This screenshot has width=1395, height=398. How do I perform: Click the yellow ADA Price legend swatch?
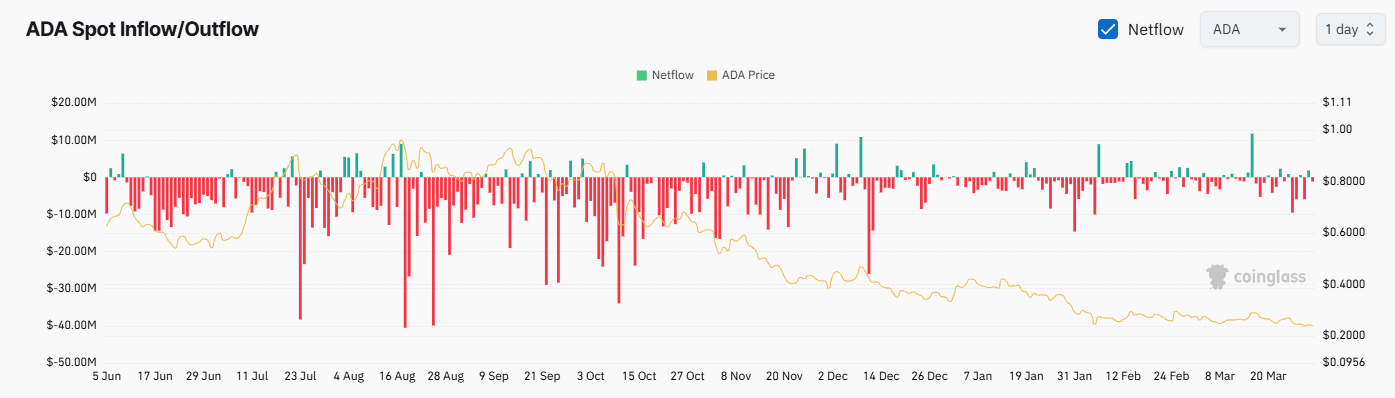tap(712, 75)
